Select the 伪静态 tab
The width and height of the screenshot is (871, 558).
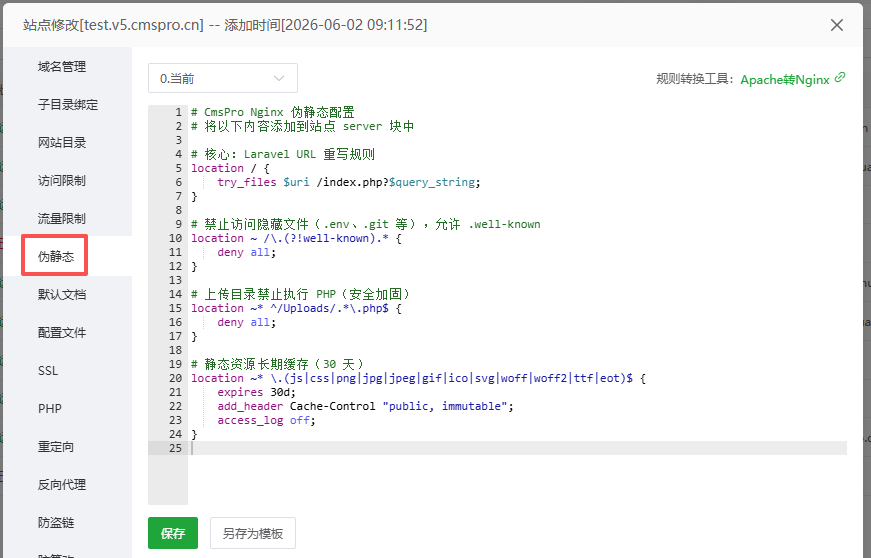(56, 257)
